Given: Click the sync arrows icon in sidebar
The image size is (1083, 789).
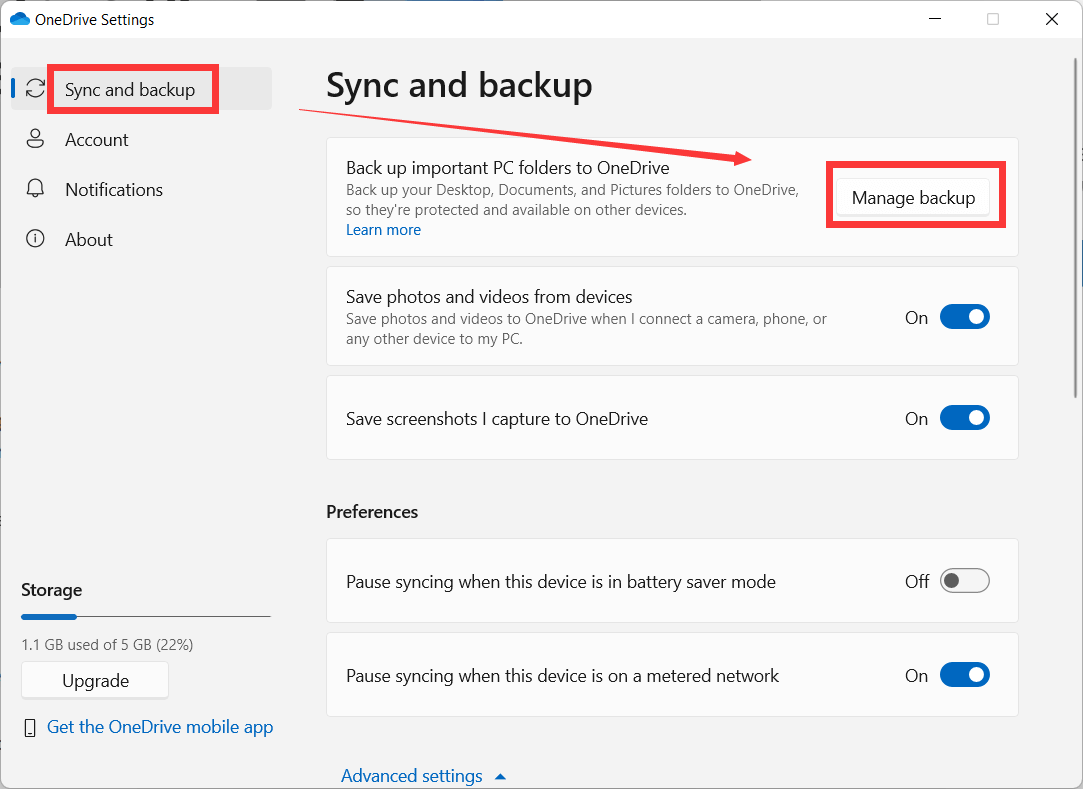Looking at the screenshot, I should [36, 89].
